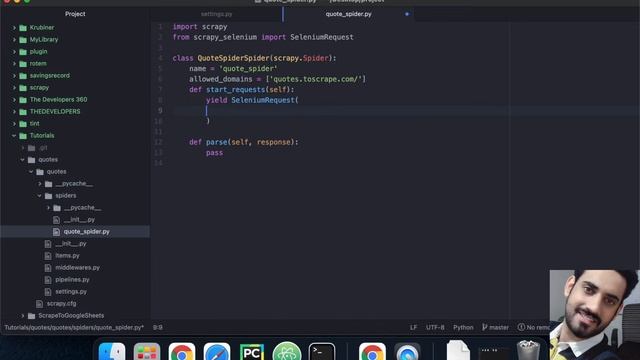Select the tint folder row
Viewport: 640px width, 360px height.
coord(75,124)
